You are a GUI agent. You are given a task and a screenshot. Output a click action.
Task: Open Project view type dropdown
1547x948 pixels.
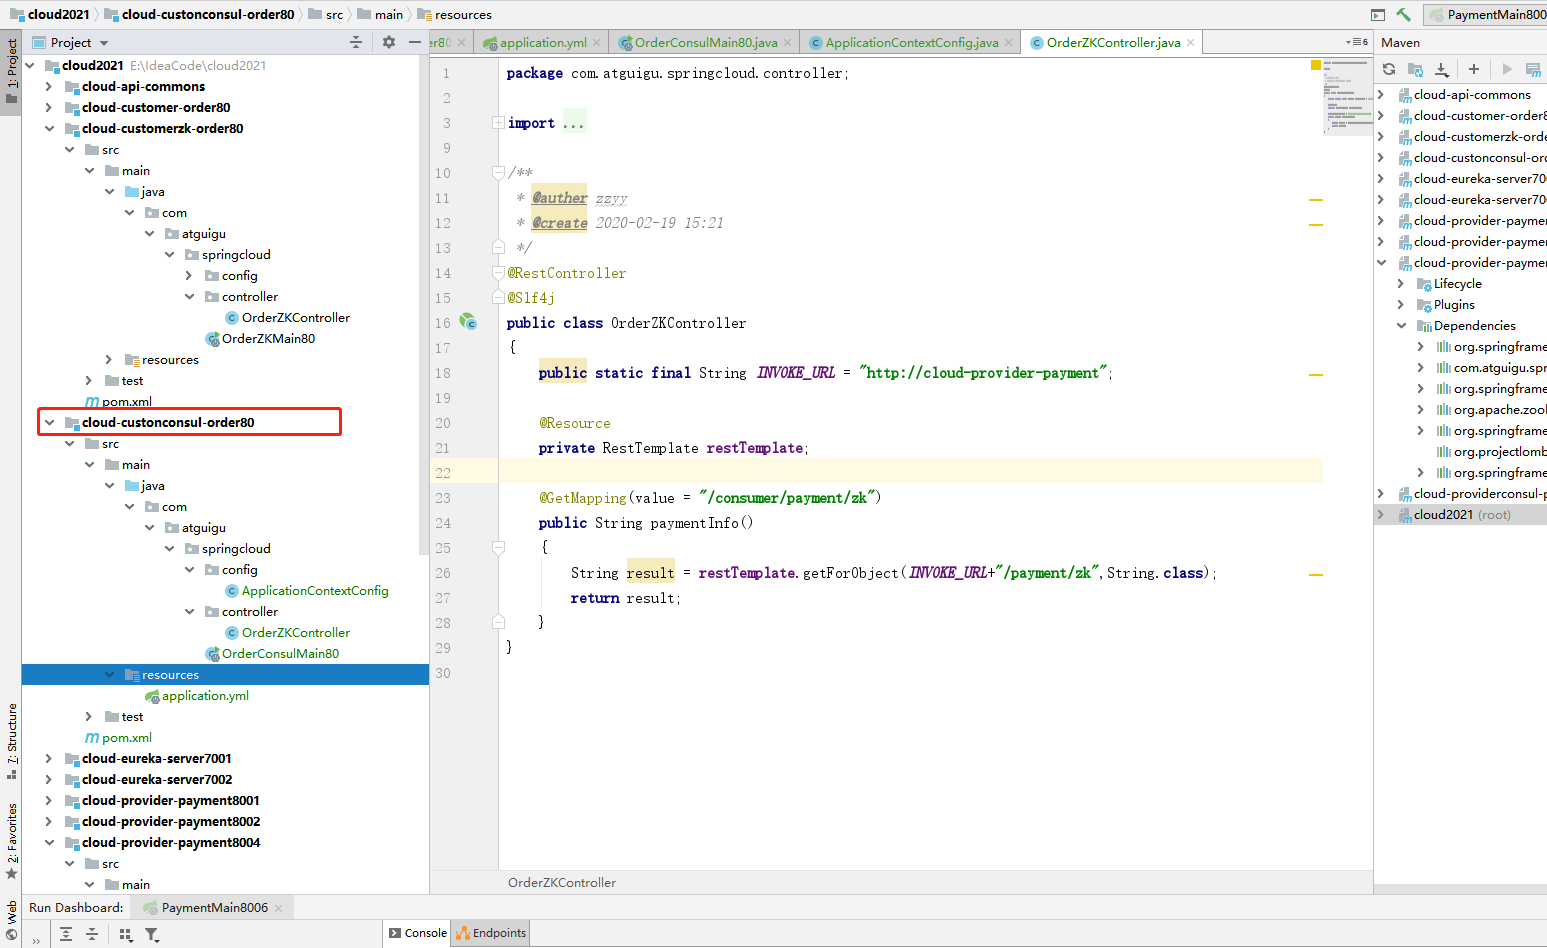pos(104,43)
